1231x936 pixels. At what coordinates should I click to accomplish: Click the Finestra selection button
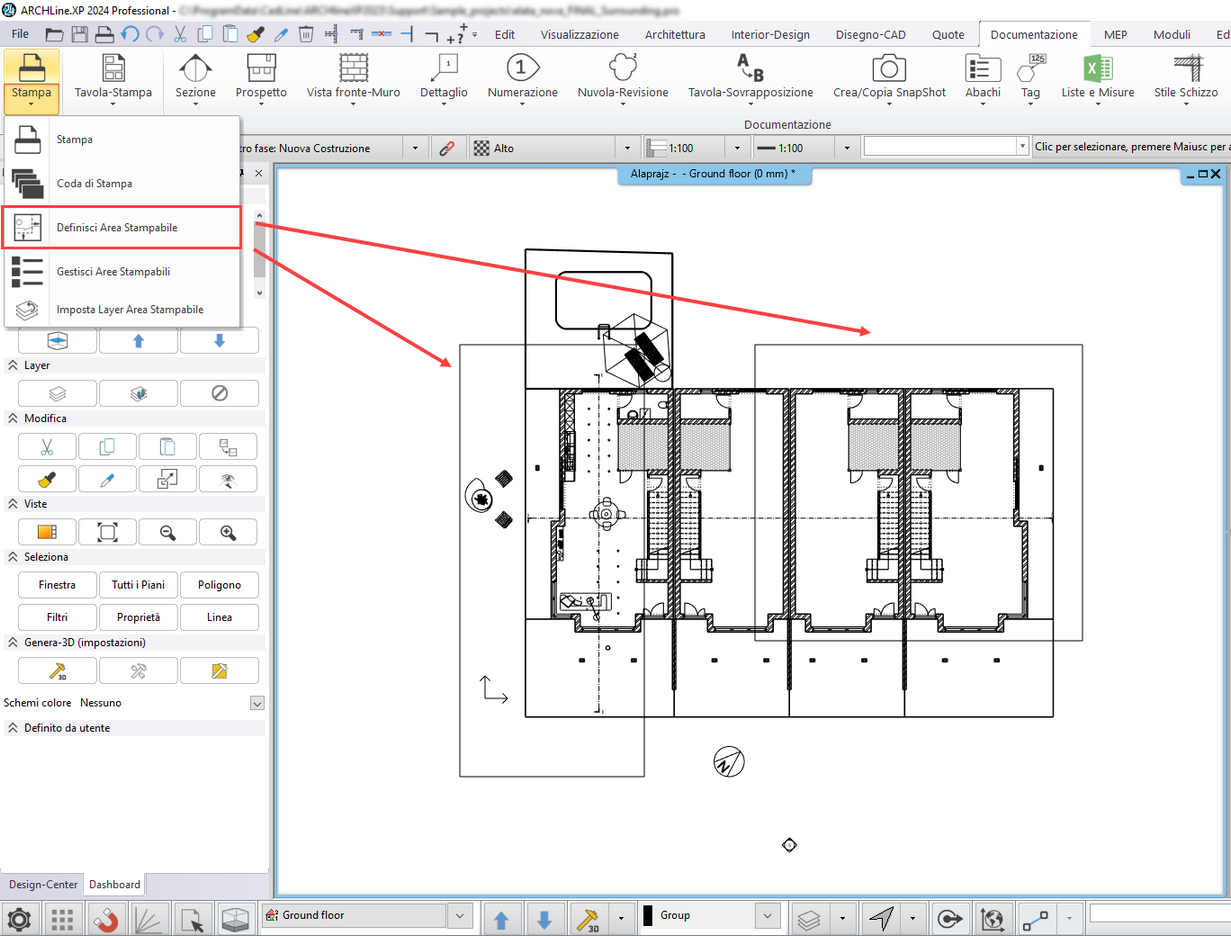point(57,585)
